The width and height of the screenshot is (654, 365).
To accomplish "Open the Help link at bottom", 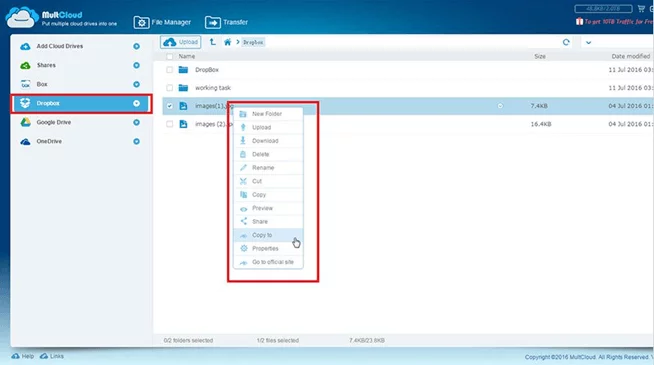I will pyautogui.click(x=23, y=356).
